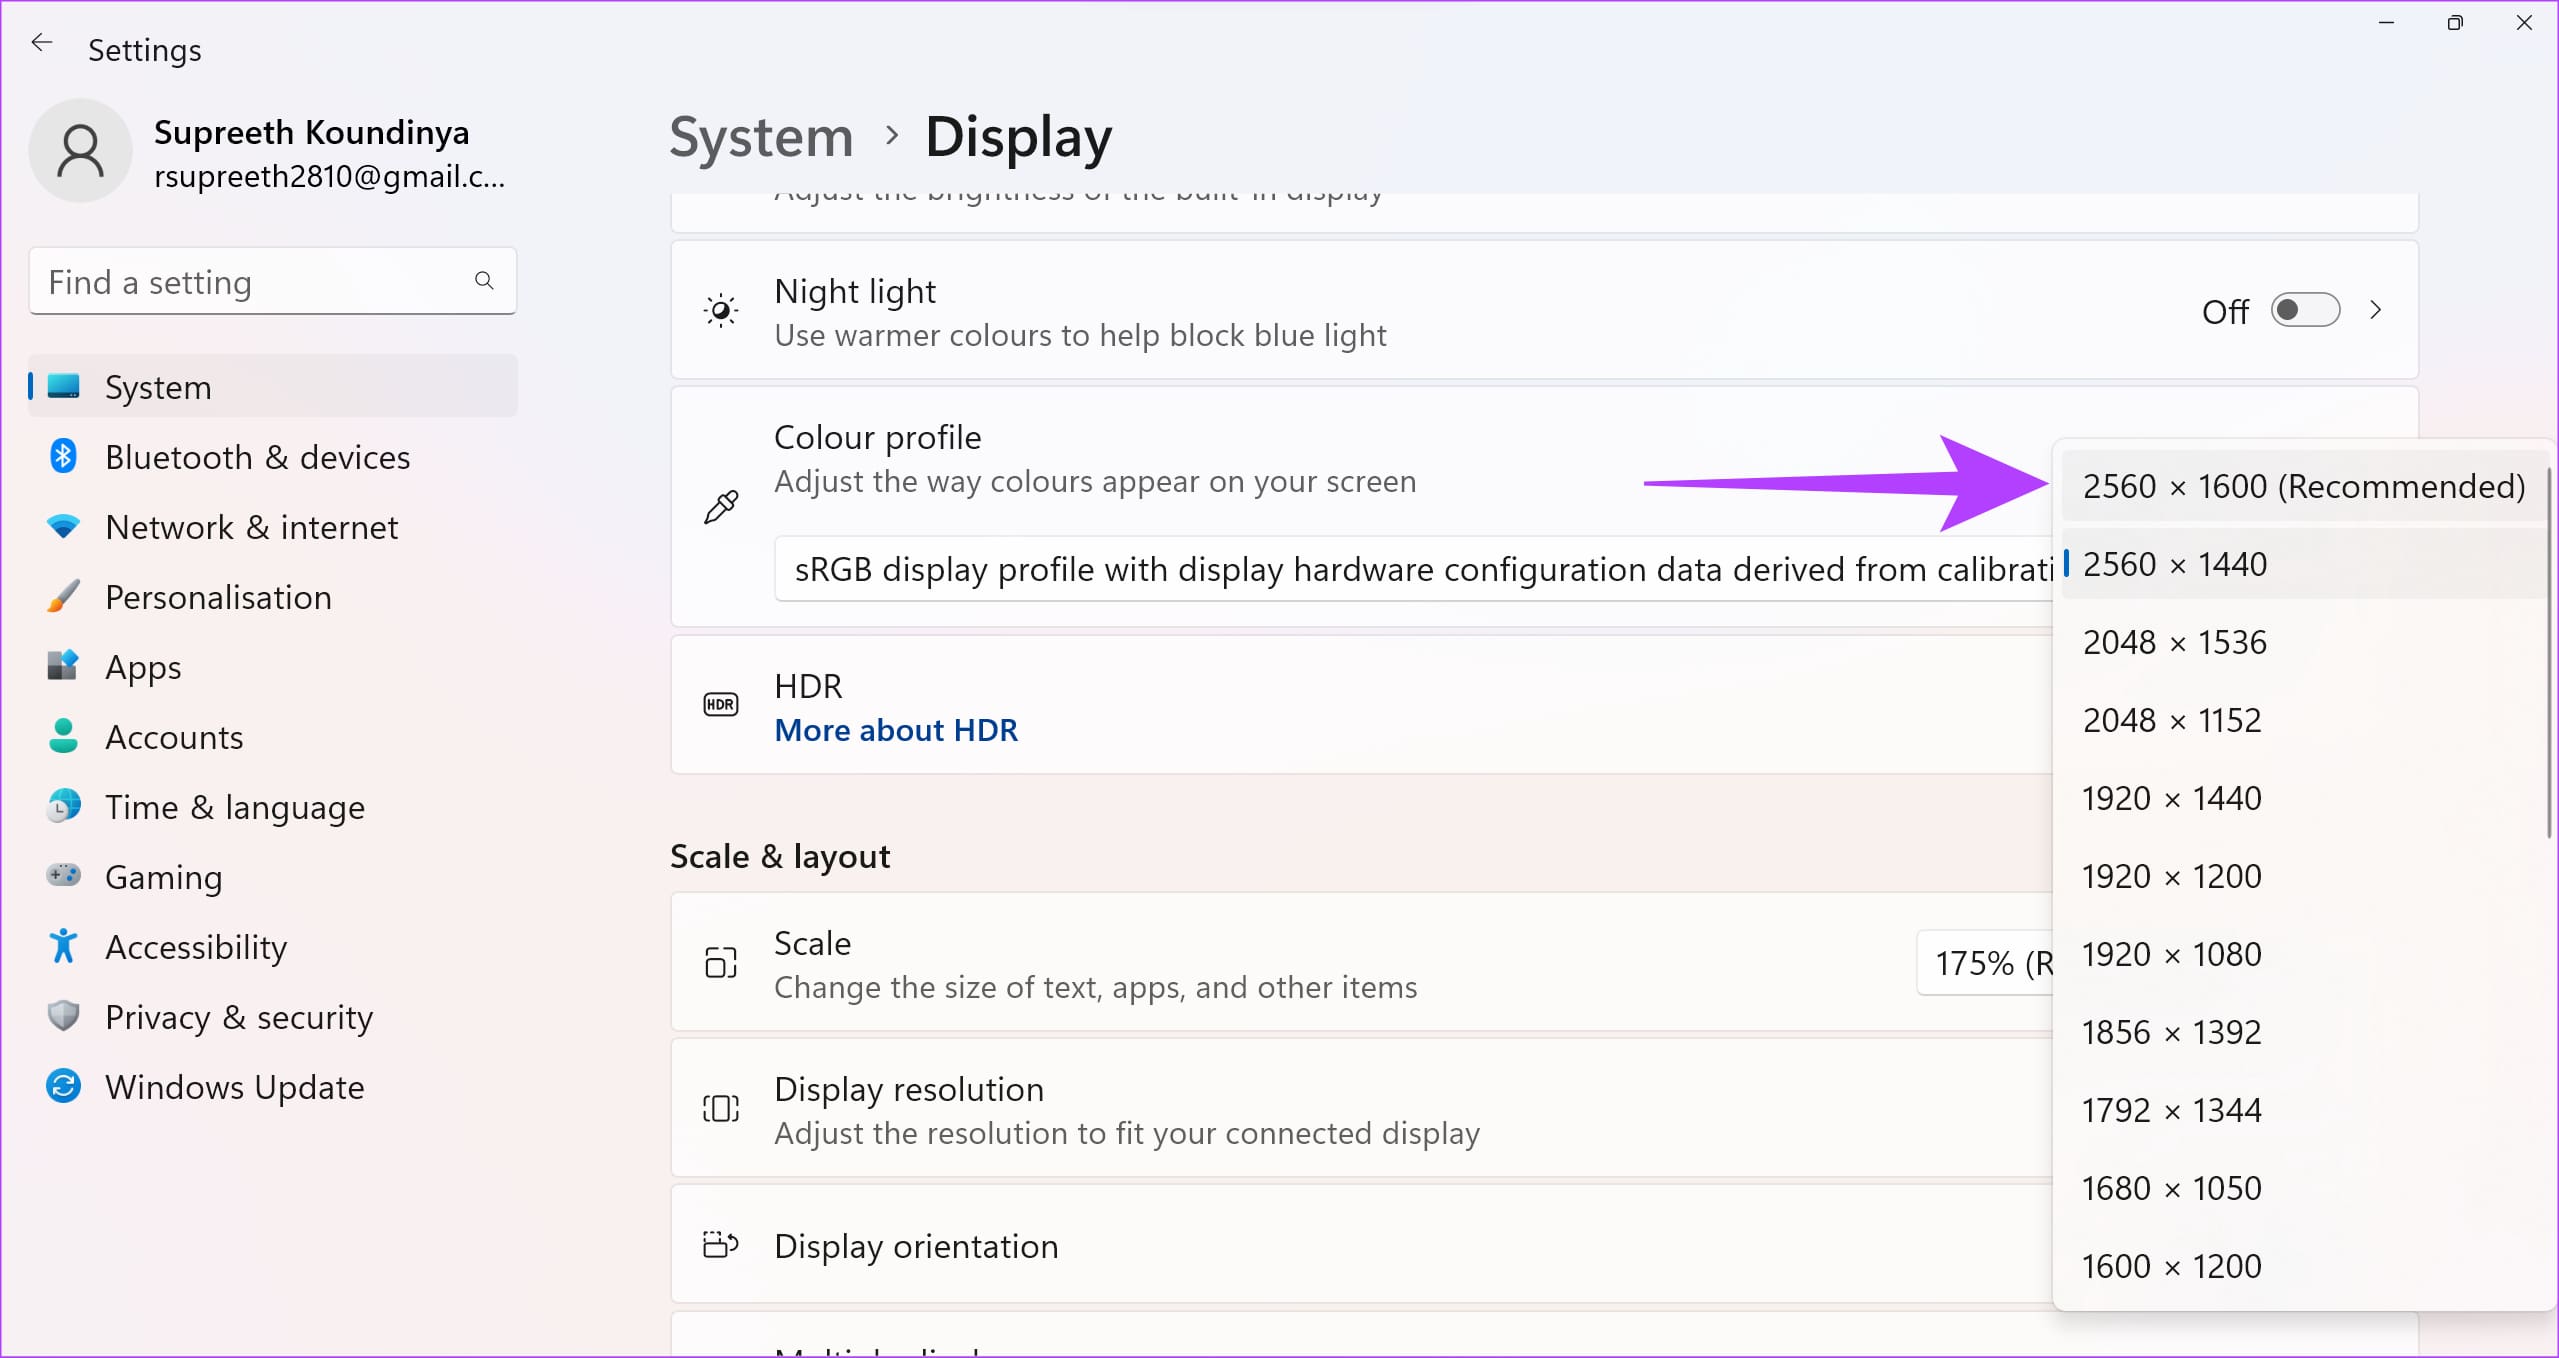Click the System settings icon in sidebar

tap(64, 386)
